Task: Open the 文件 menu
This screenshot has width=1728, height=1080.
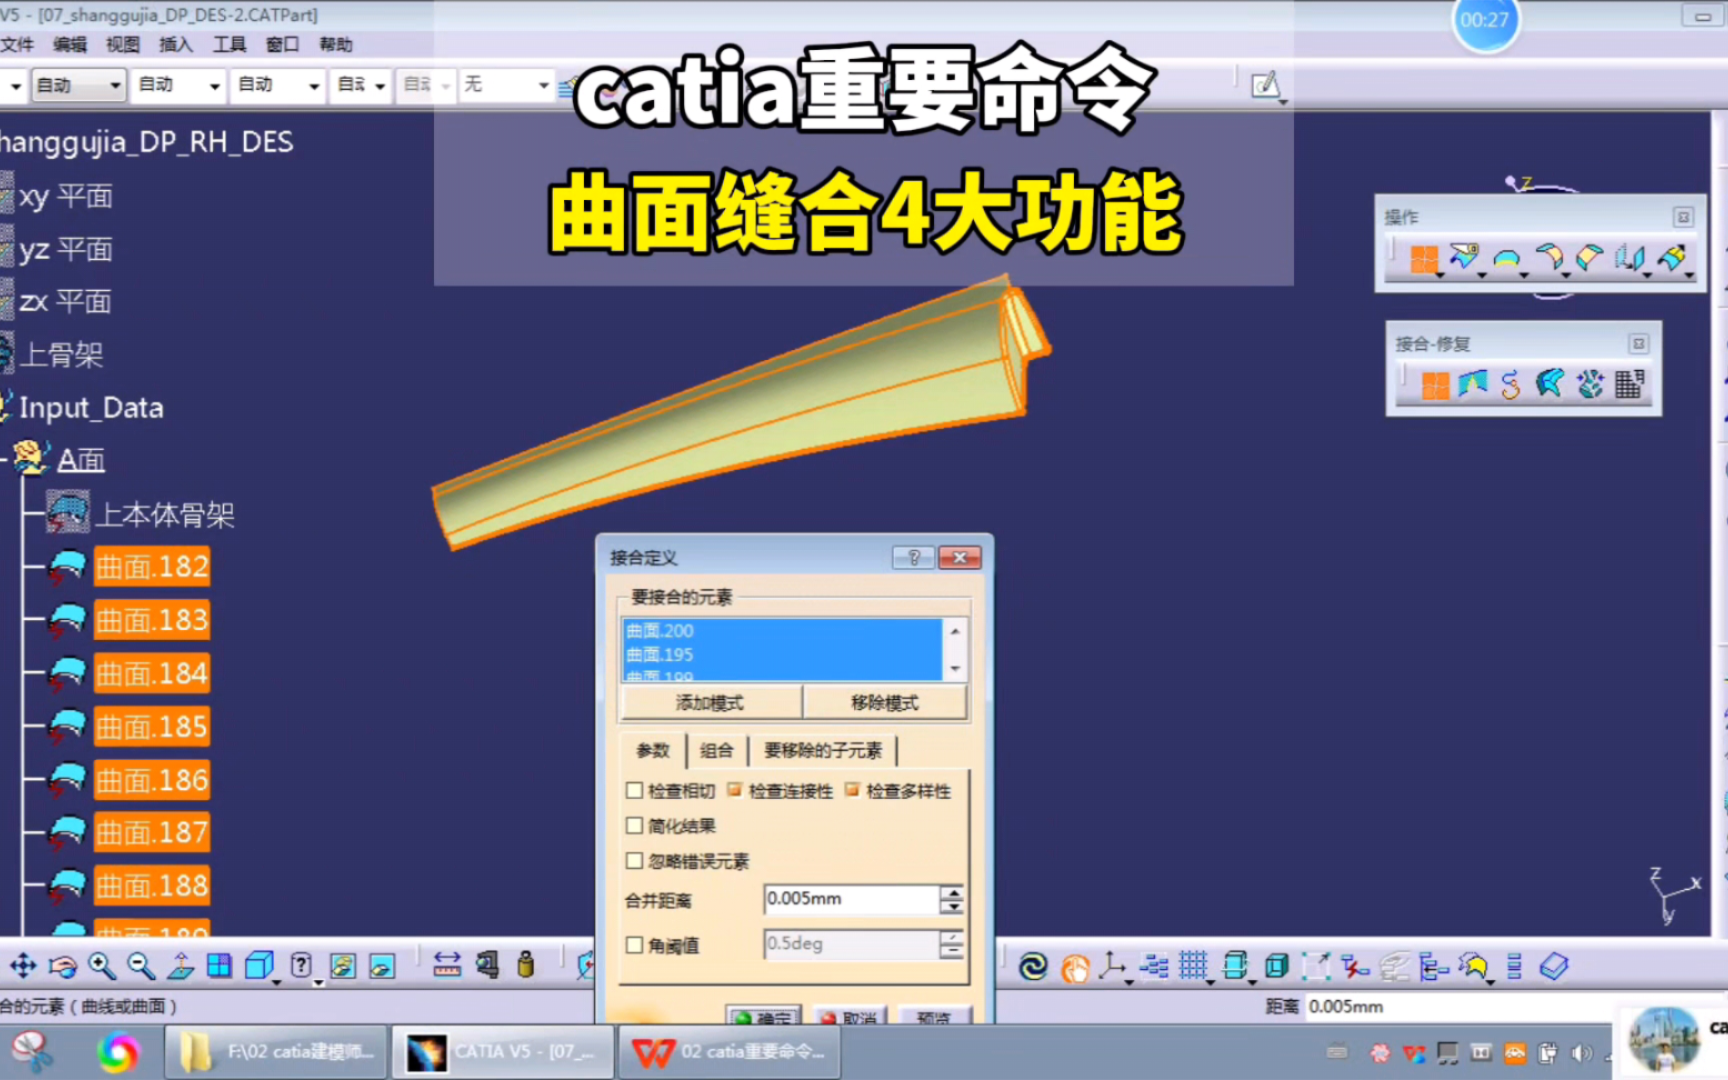Action: [17, 44]
